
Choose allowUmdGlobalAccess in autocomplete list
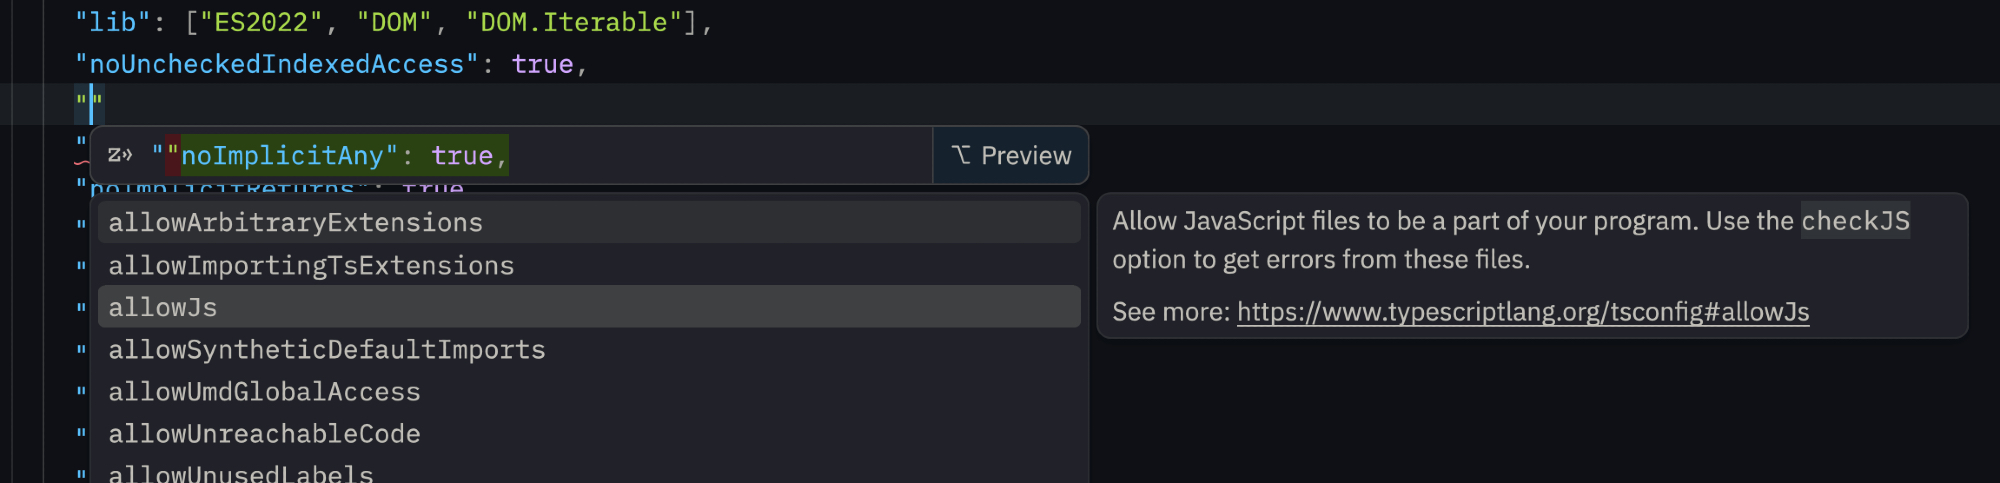264,391
